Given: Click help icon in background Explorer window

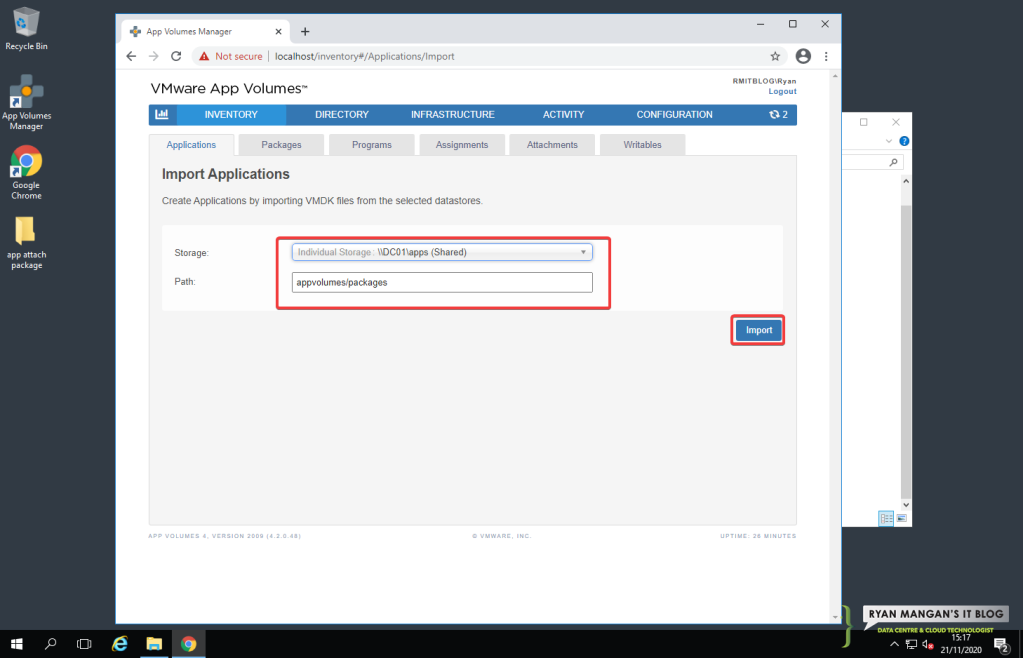Looking at the screenshot, I should pos(904,141).
